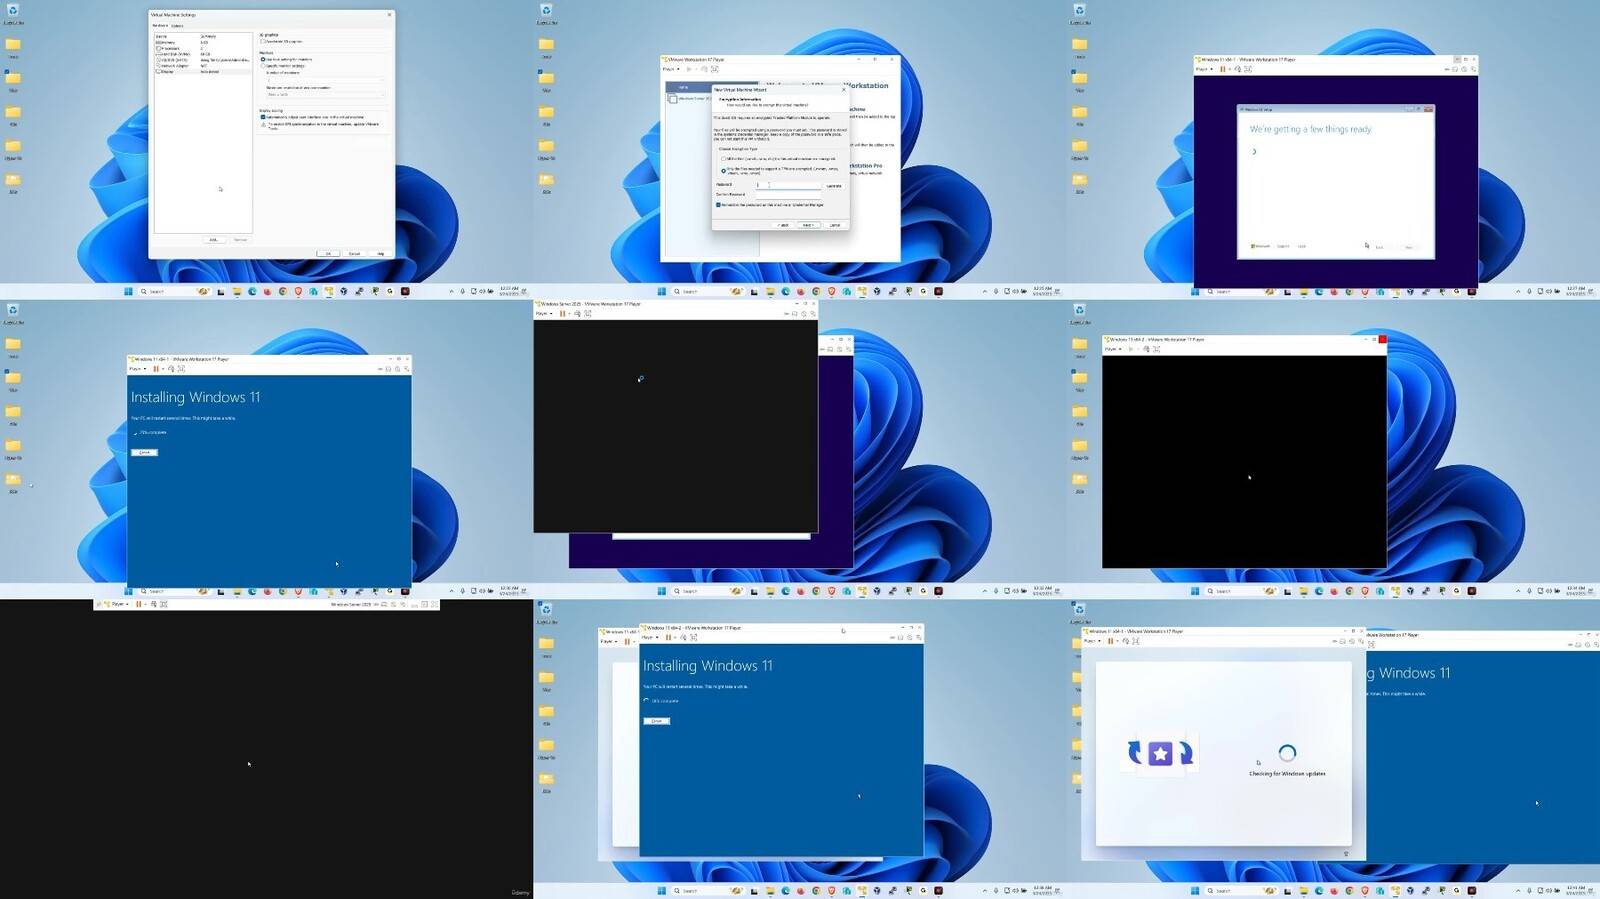Switch to Options tab in Virtual Machine Settings
1600x899 pixels.
tap(177, 26)
